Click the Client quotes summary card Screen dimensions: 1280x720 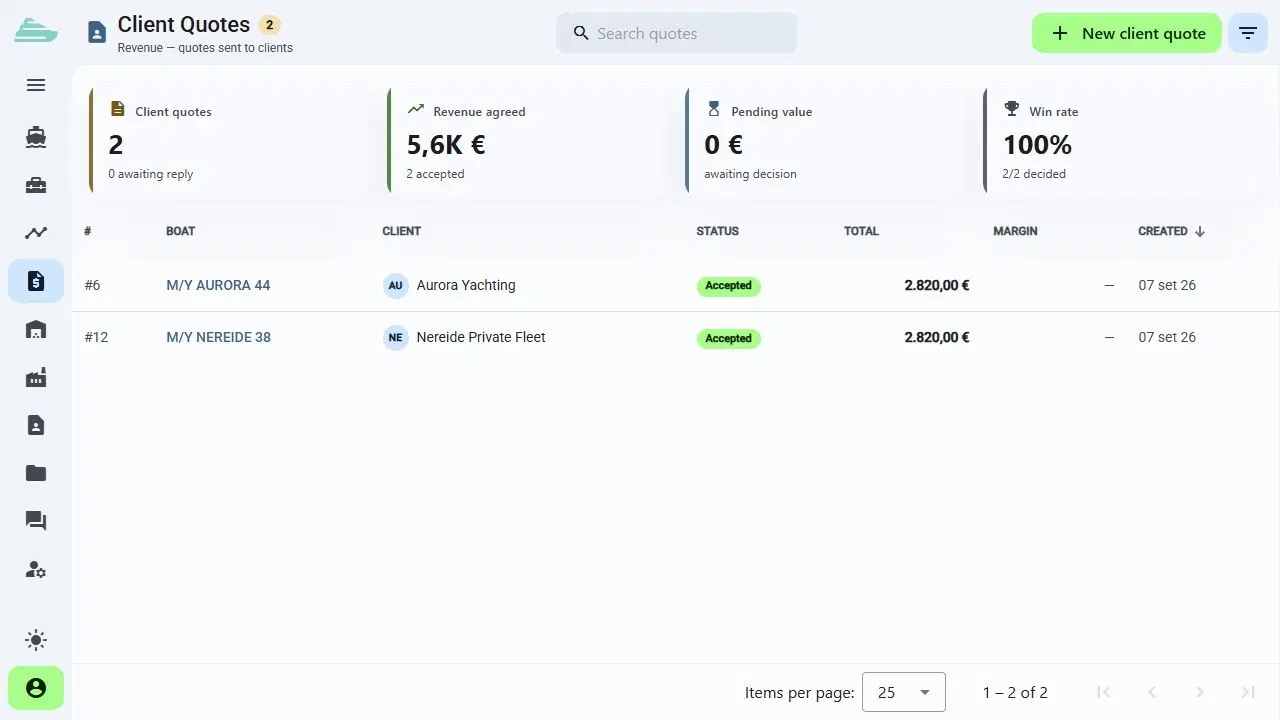coord(228,141)
